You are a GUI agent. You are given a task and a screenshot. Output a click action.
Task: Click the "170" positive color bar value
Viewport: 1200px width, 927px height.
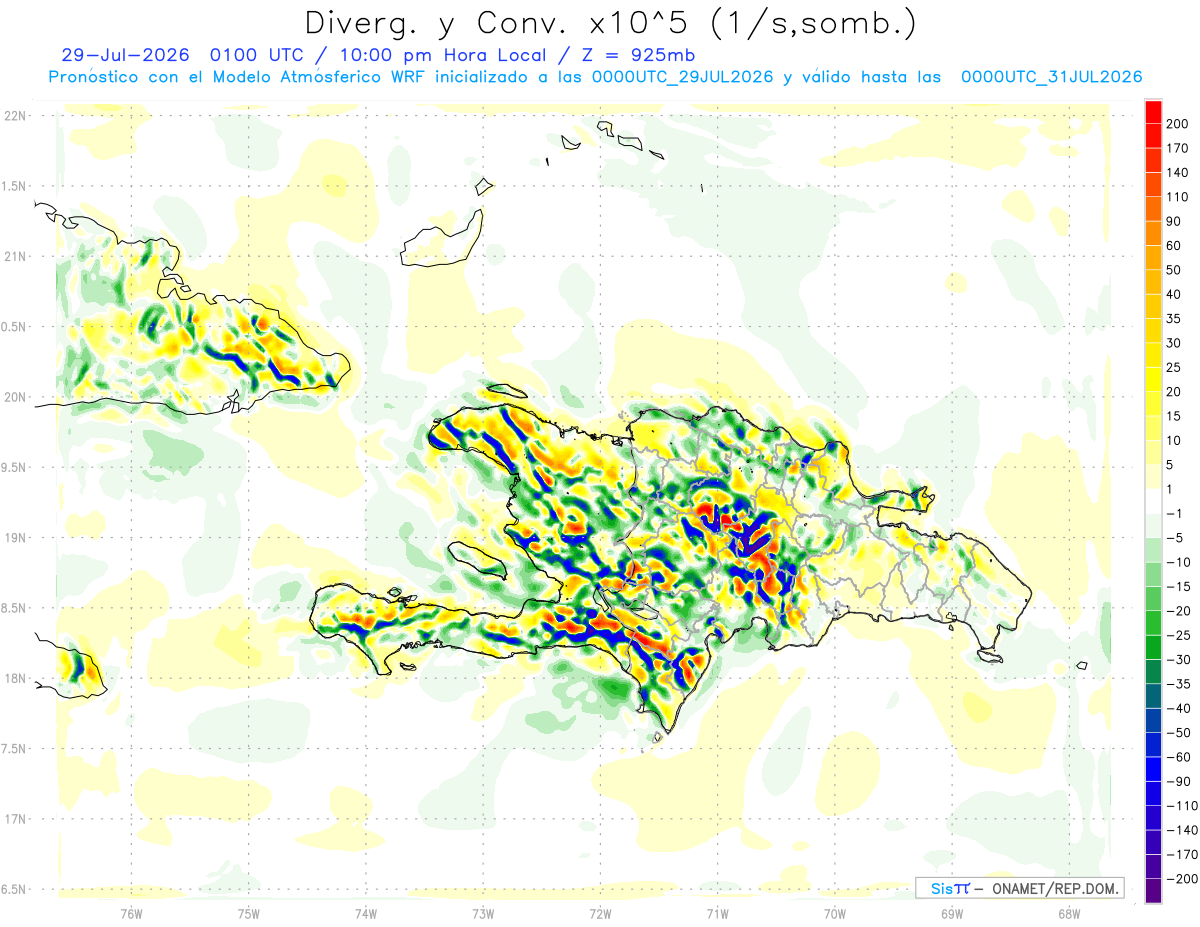point(1176,148)
